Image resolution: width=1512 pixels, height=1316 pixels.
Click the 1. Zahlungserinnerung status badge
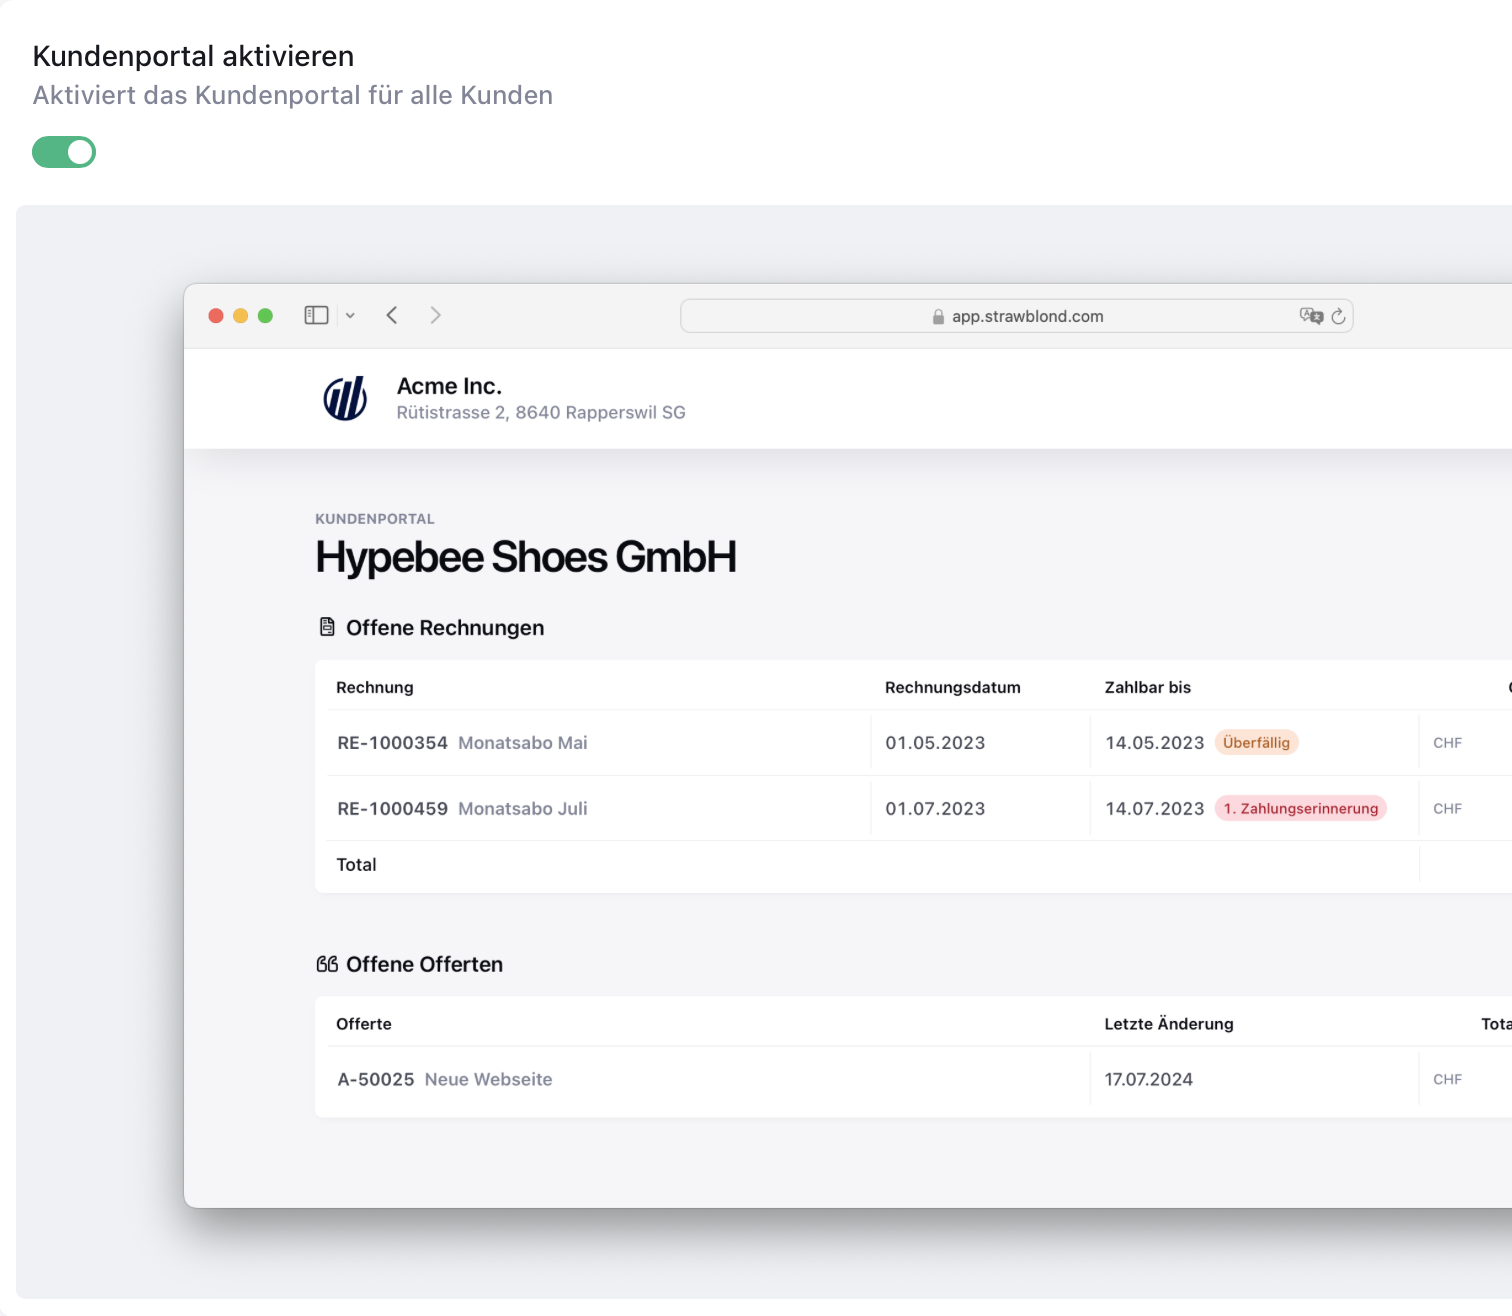point(1301,809)
